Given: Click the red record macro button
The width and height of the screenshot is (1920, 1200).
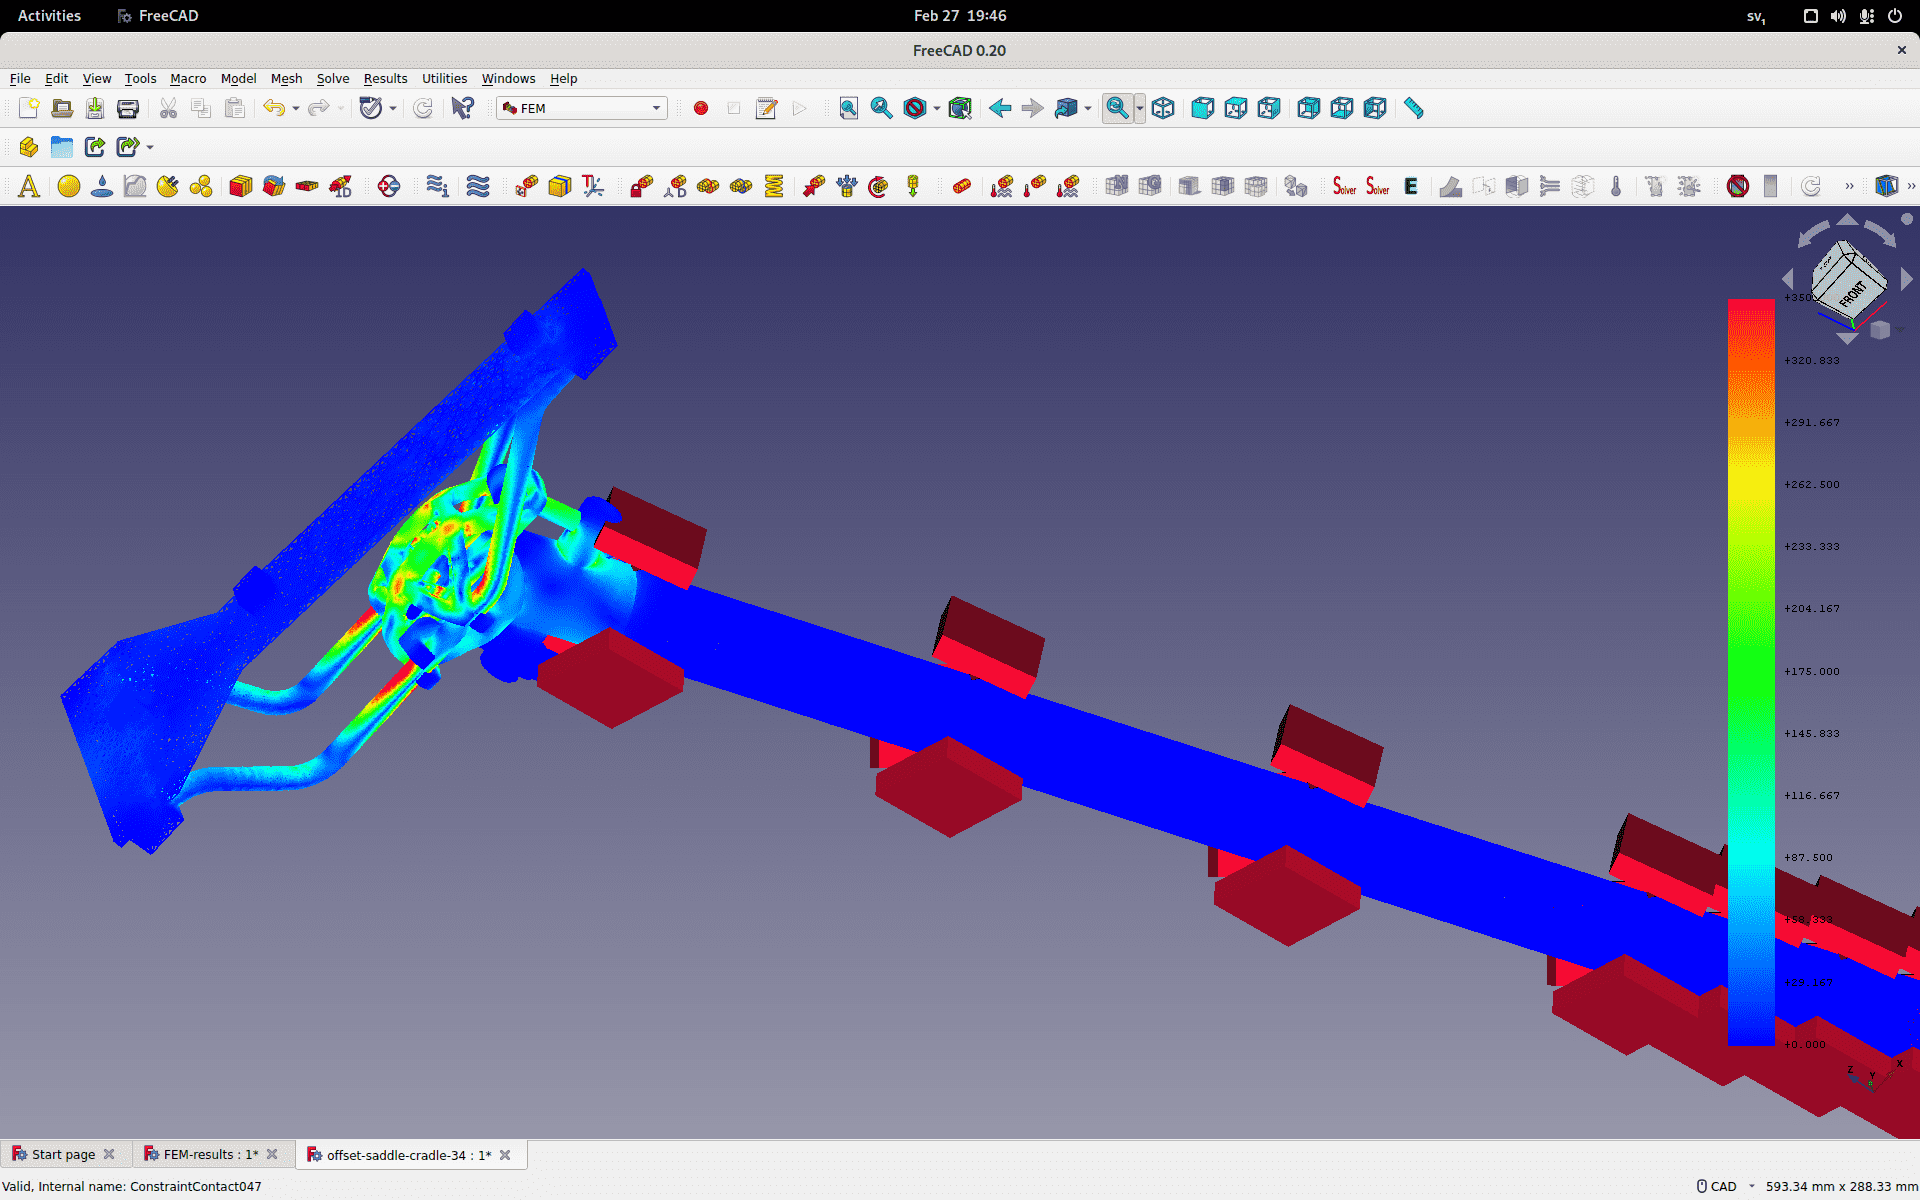Looking at the screenshot, I should (x=701, y=108).
